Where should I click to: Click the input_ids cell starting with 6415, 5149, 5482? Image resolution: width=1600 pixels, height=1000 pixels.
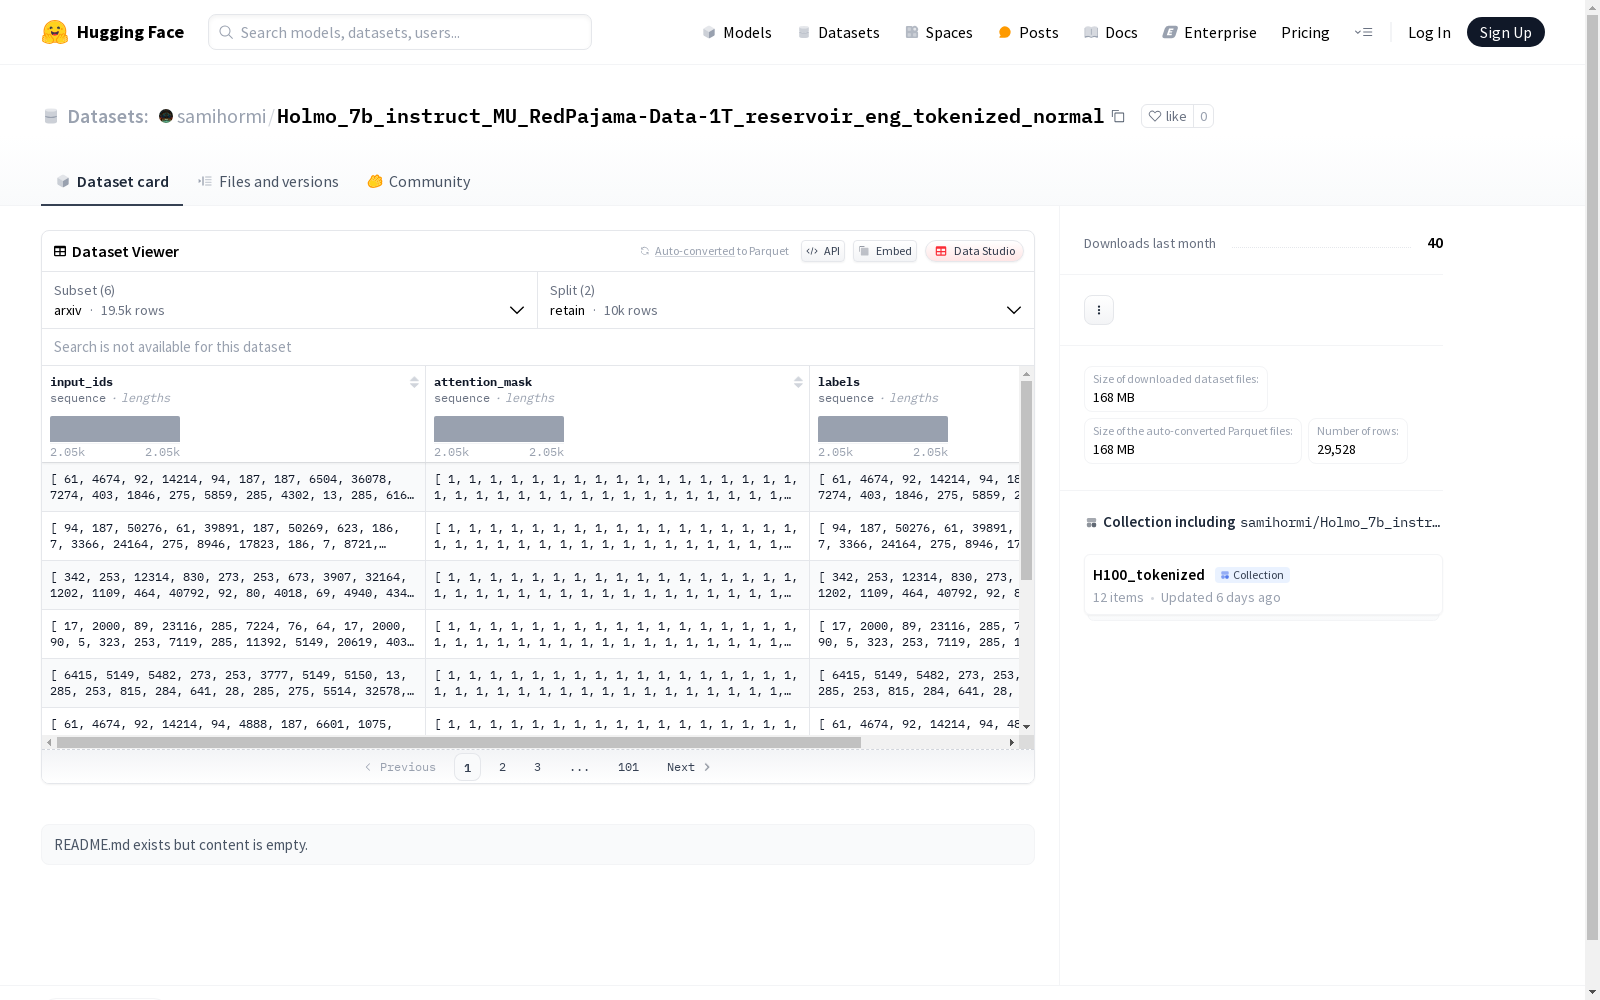(x=234, y=683)
